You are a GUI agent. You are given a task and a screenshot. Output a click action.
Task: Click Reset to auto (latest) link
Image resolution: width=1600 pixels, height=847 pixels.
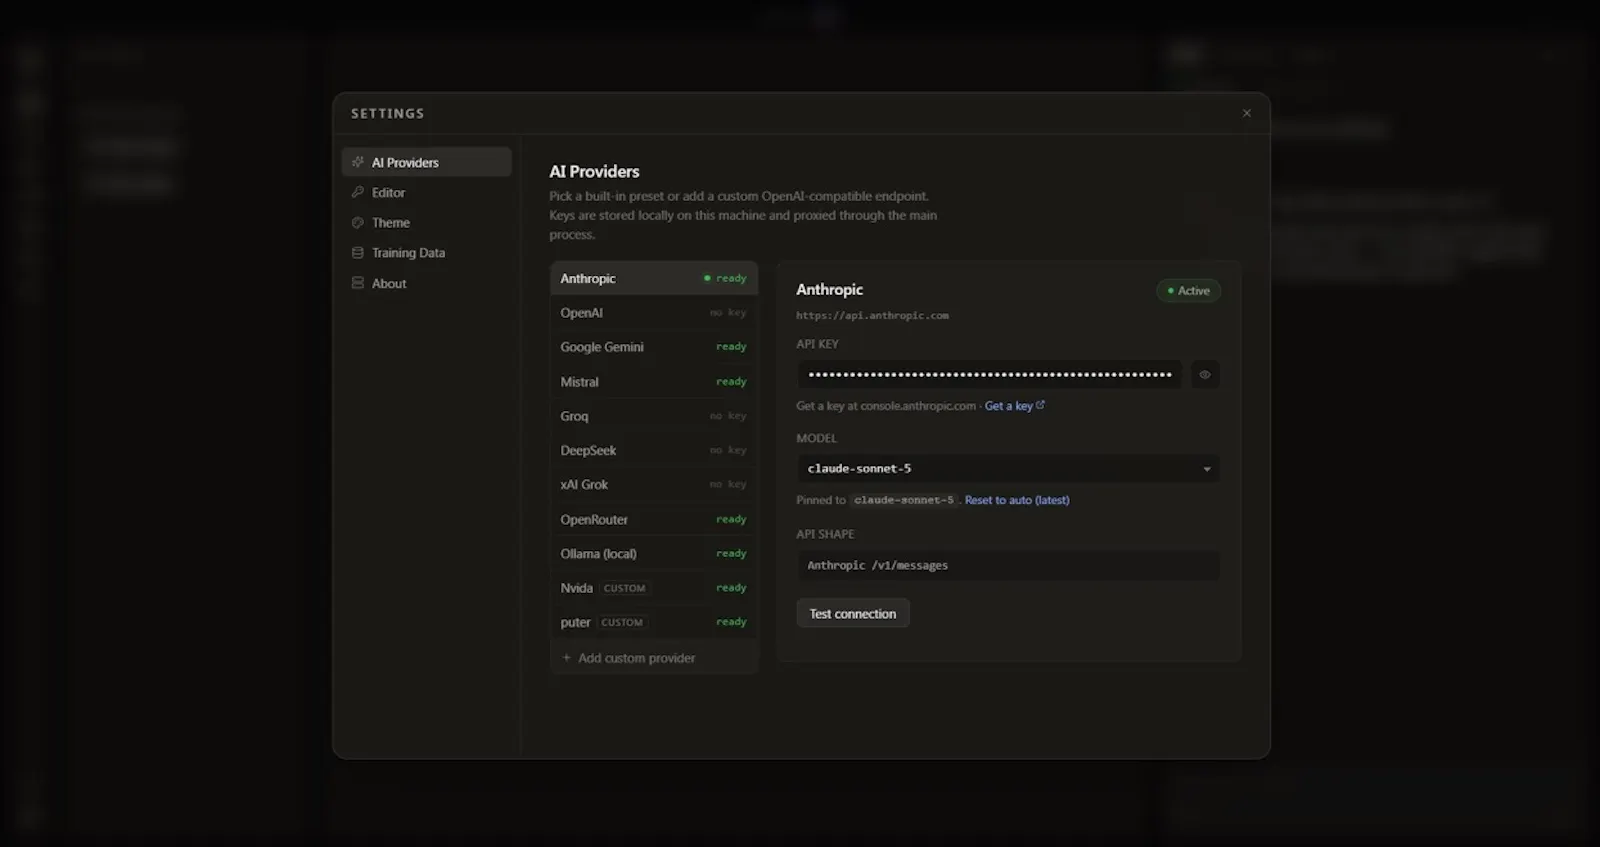[1017, 500]
